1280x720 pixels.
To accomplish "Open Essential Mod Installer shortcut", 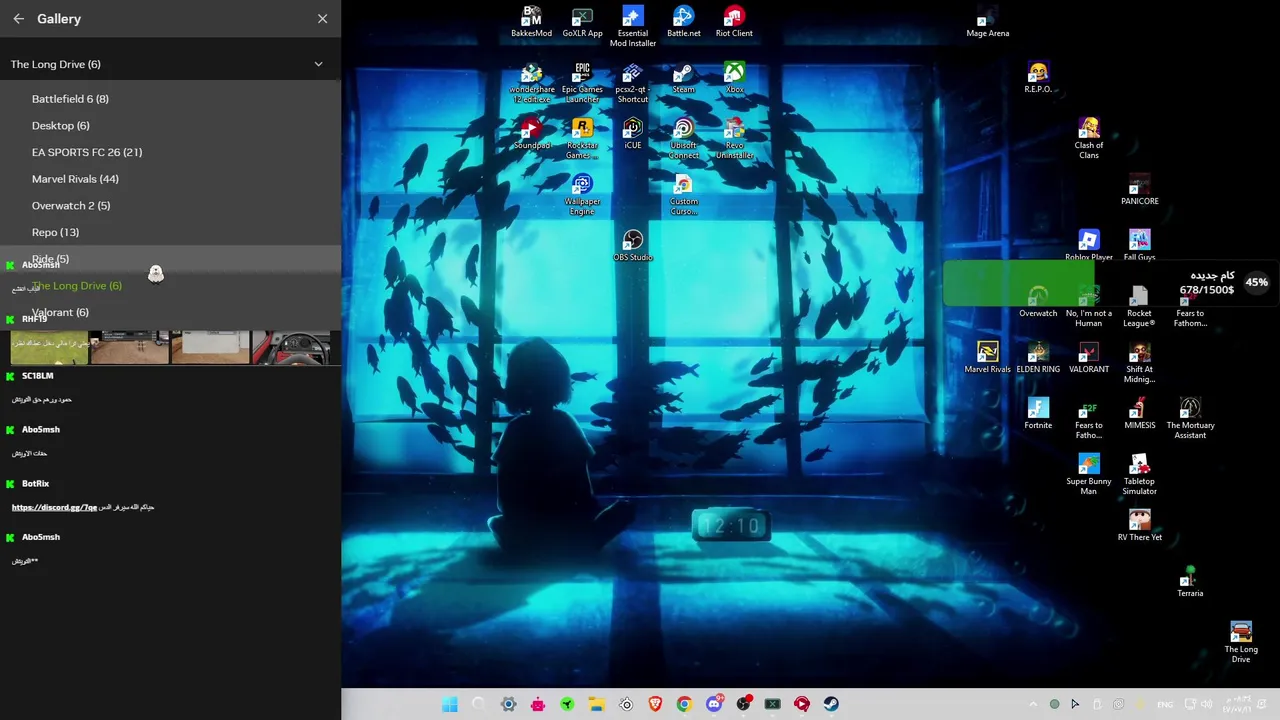I will coord(633,26).
